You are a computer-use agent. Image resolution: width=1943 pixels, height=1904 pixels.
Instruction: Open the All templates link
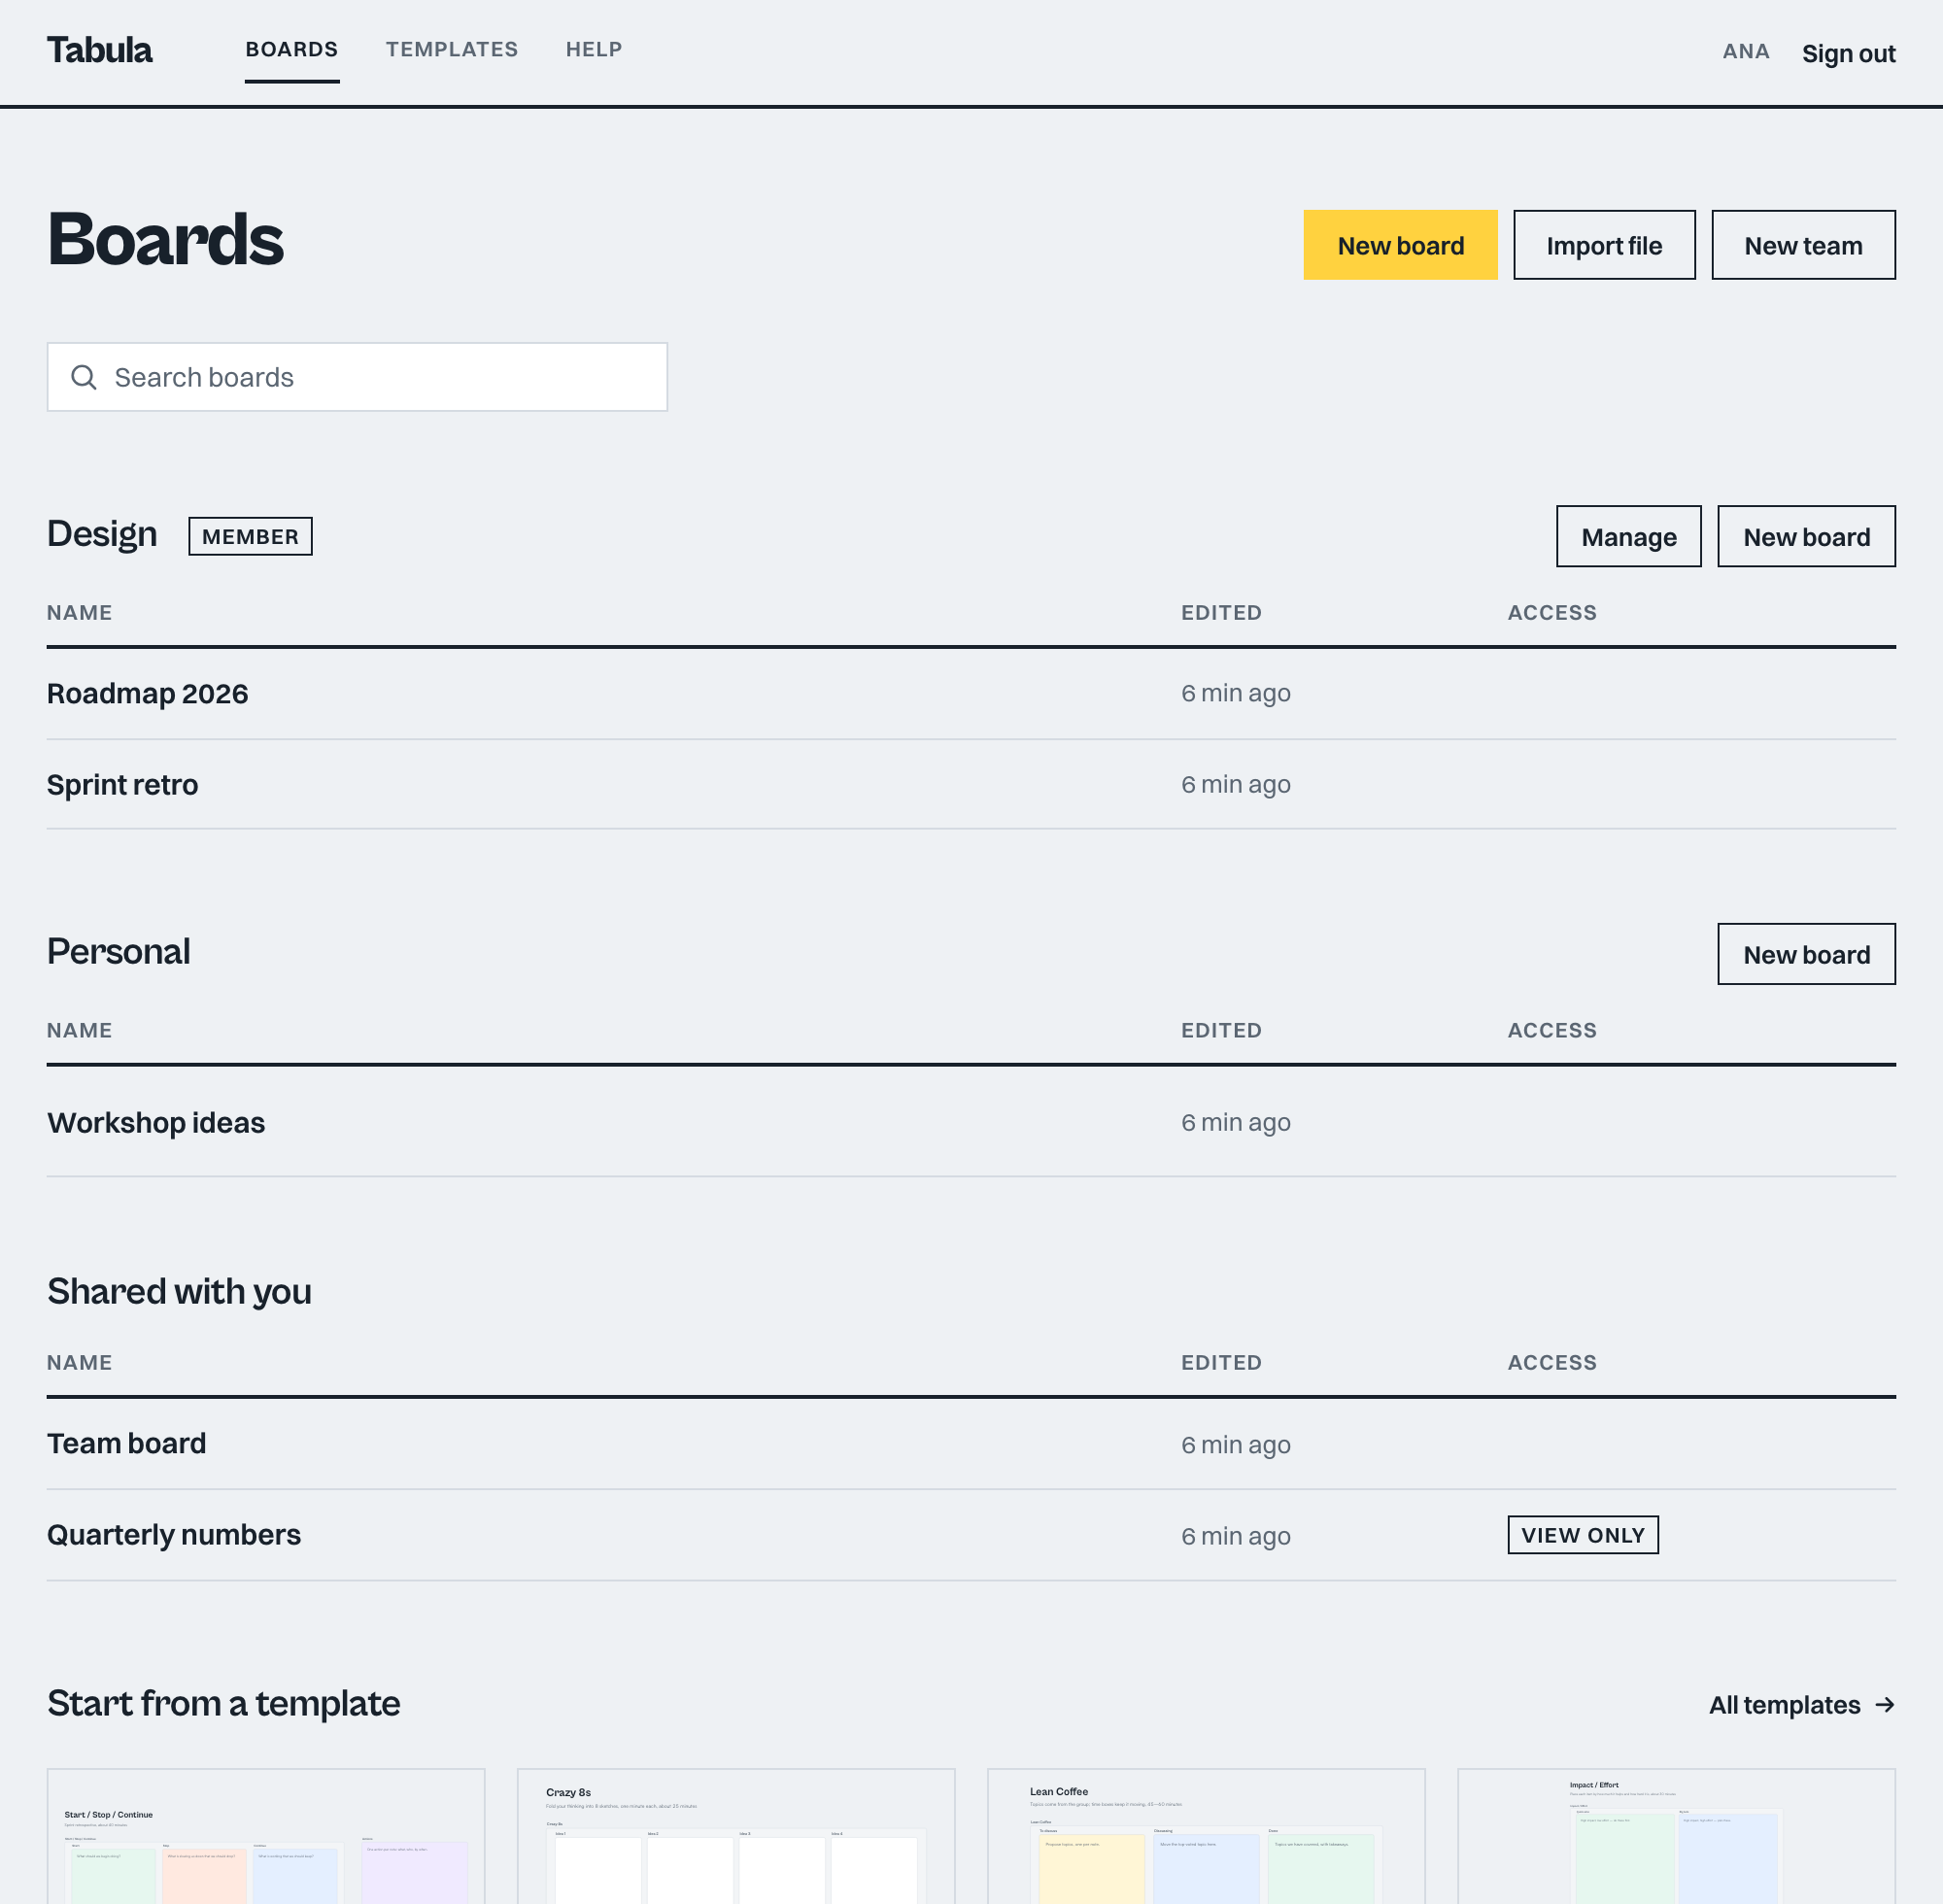point(1801,1705)
